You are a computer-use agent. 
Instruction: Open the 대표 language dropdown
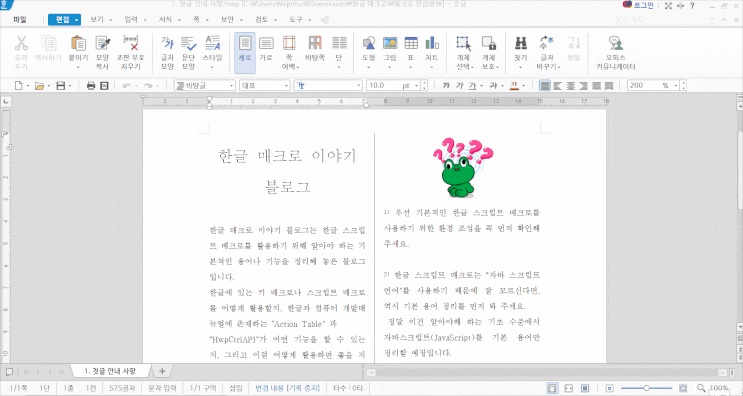click(x=264, y=86)
